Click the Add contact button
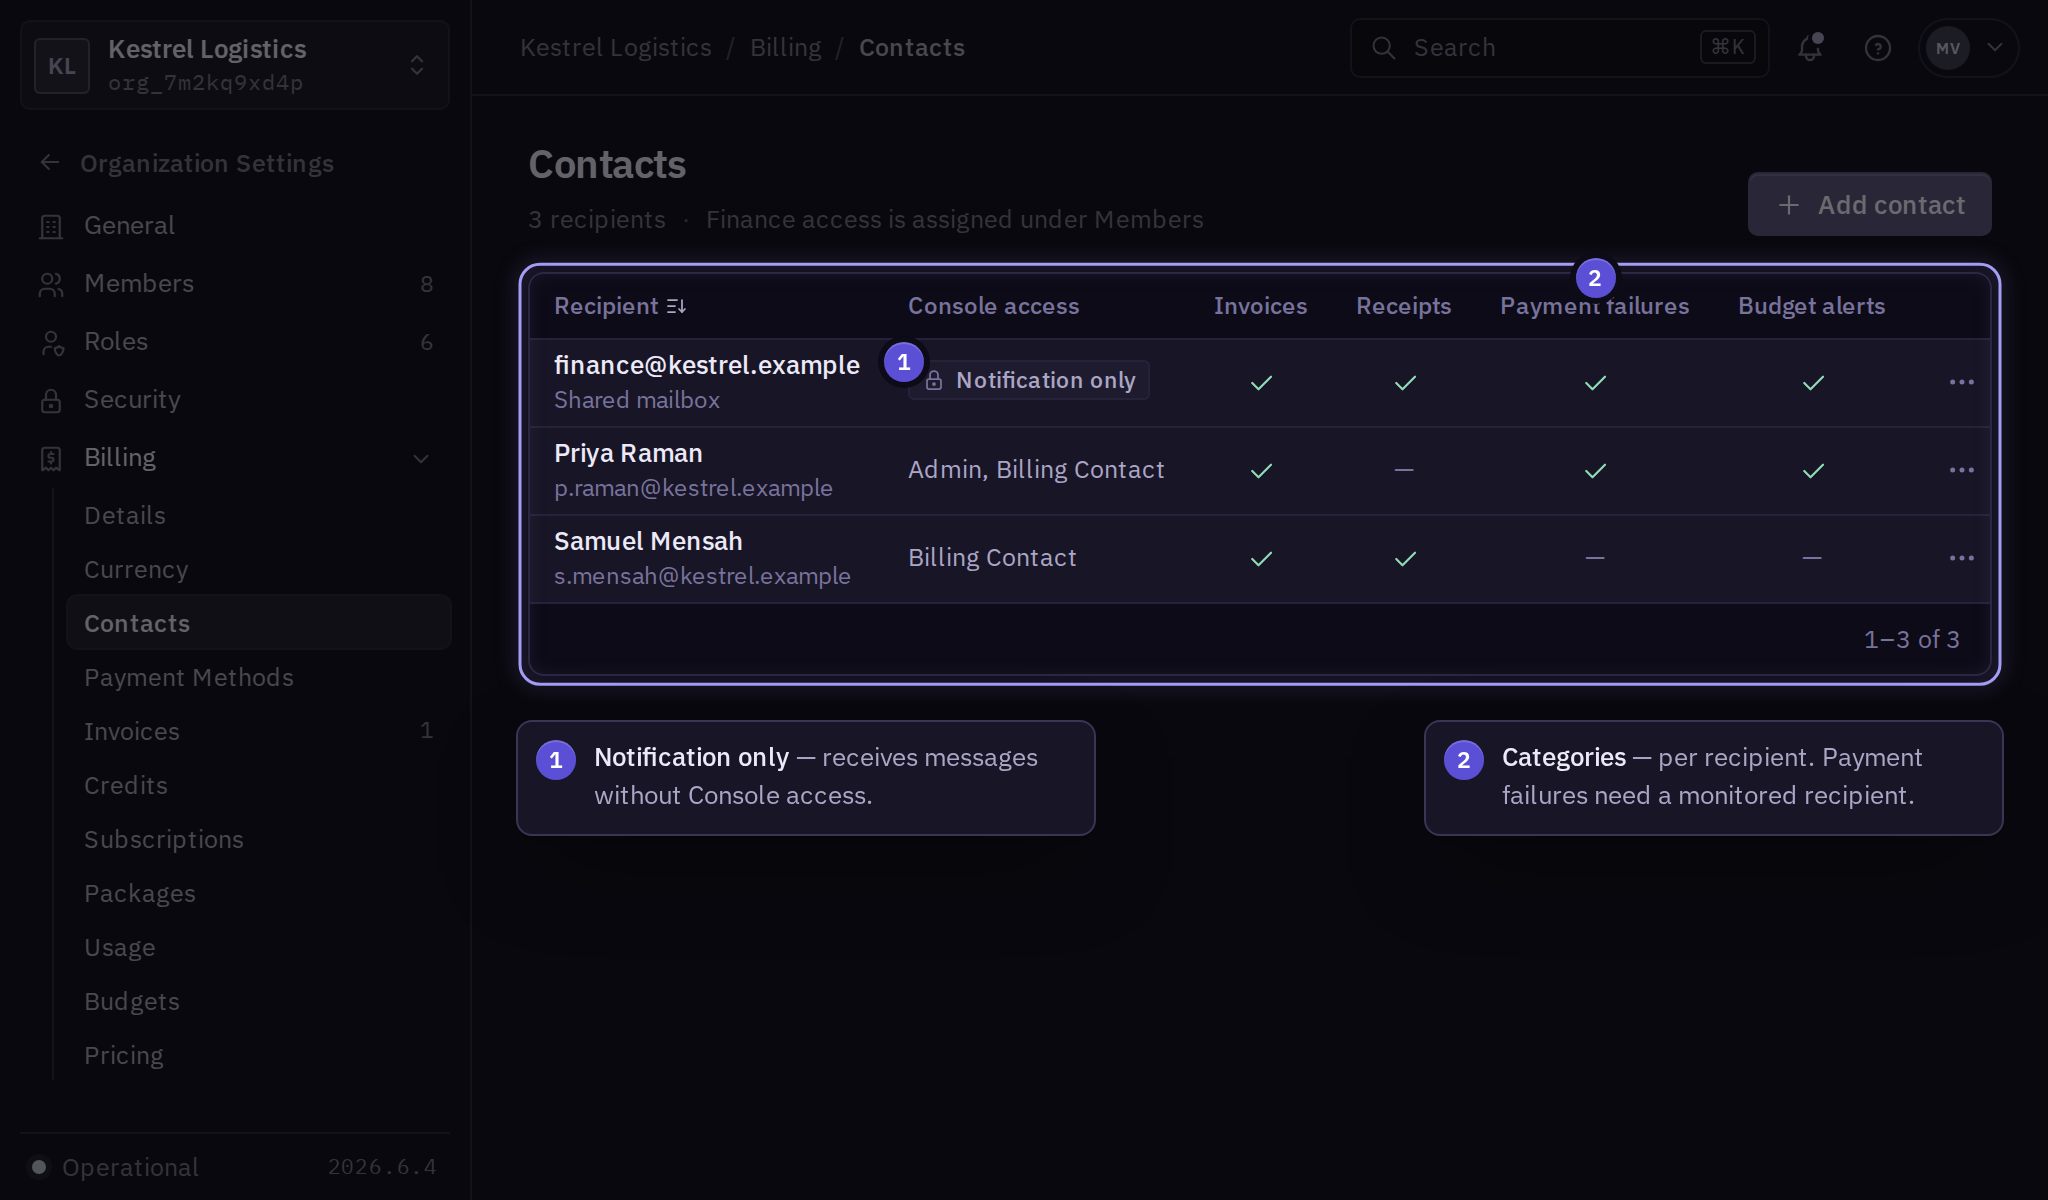 point(1869,205)
